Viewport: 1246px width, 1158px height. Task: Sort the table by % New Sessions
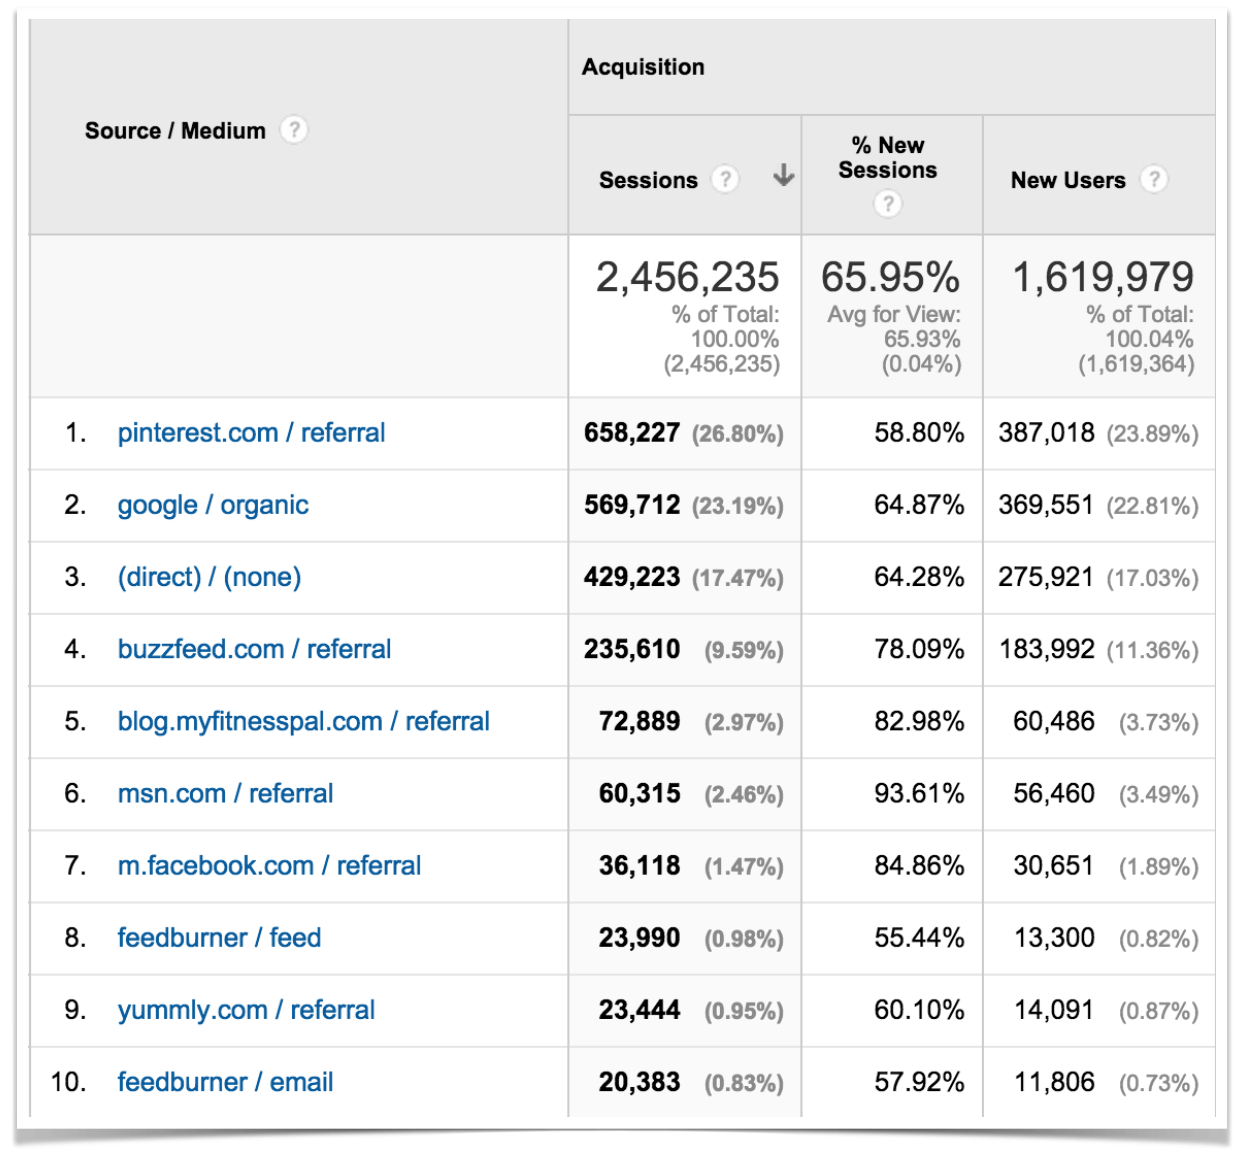point(888,157)
